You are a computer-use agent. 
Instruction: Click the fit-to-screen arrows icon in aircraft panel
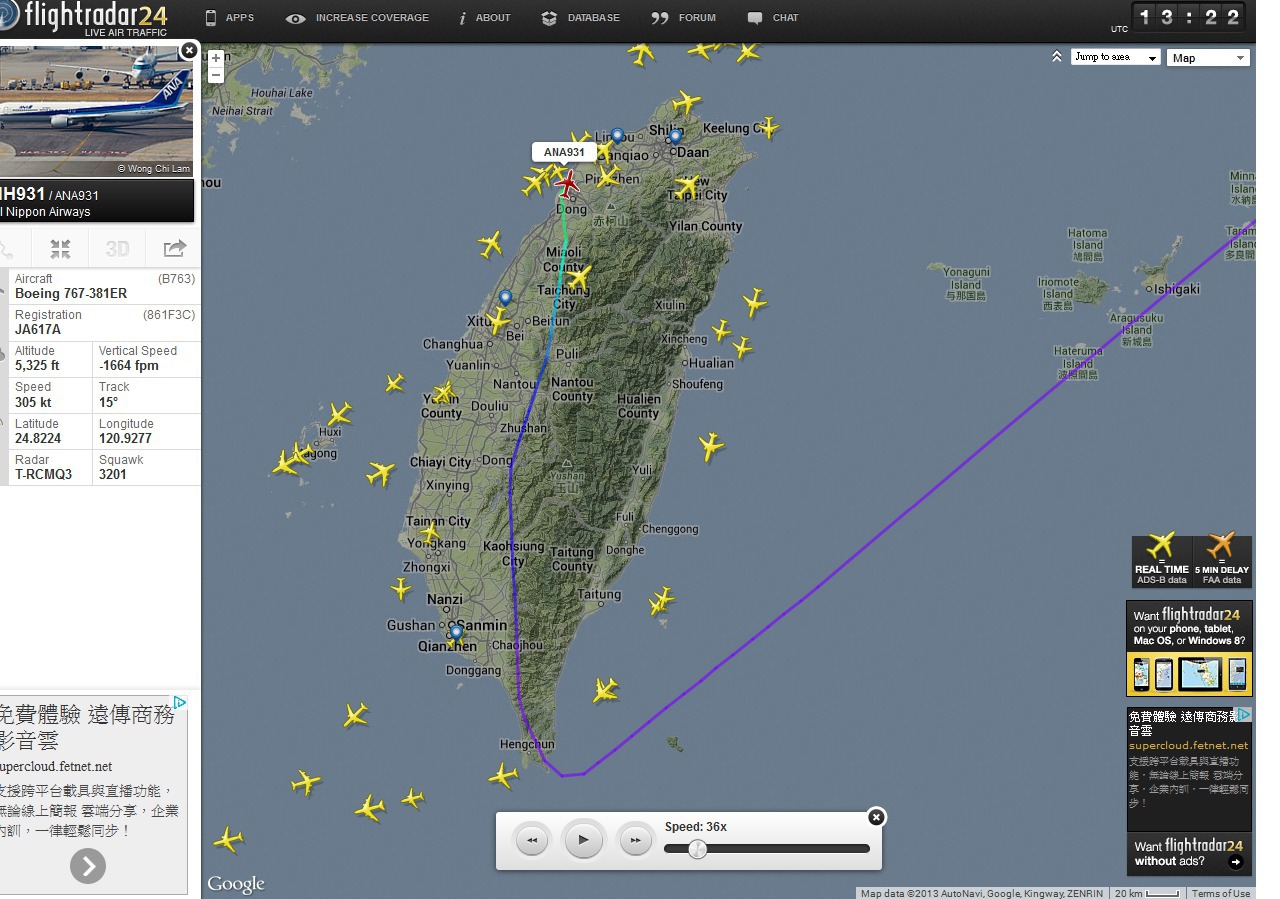click(x=60, y=249)
